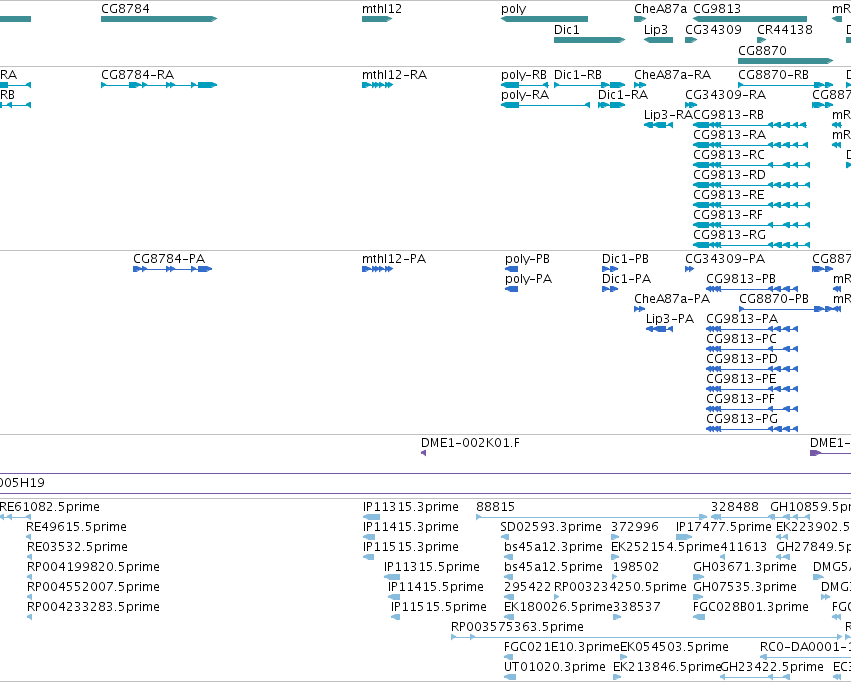Select the Lip3 gene glyph
This screenshot has width=851, height=682.
(658, 40)
